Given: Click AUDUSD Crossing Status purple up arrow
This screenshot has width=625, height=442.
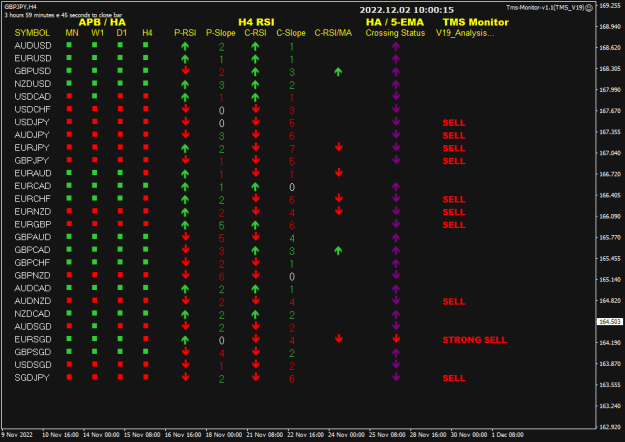Looking at the screenshot, I should point(395,46).
